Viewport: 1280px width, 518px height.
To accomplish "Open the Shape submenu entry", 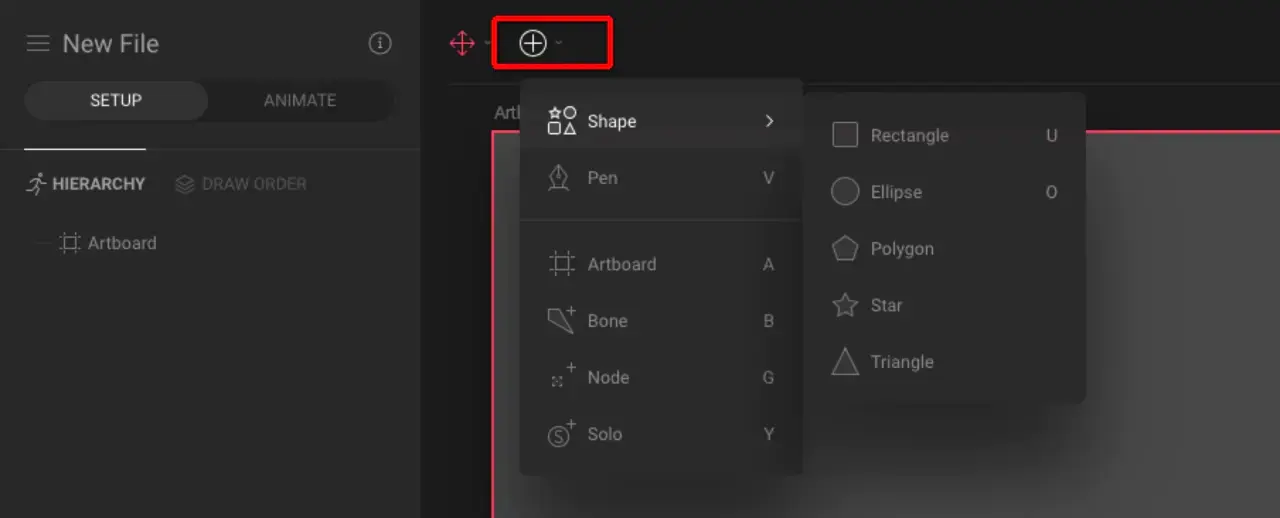I will (611, 121).
